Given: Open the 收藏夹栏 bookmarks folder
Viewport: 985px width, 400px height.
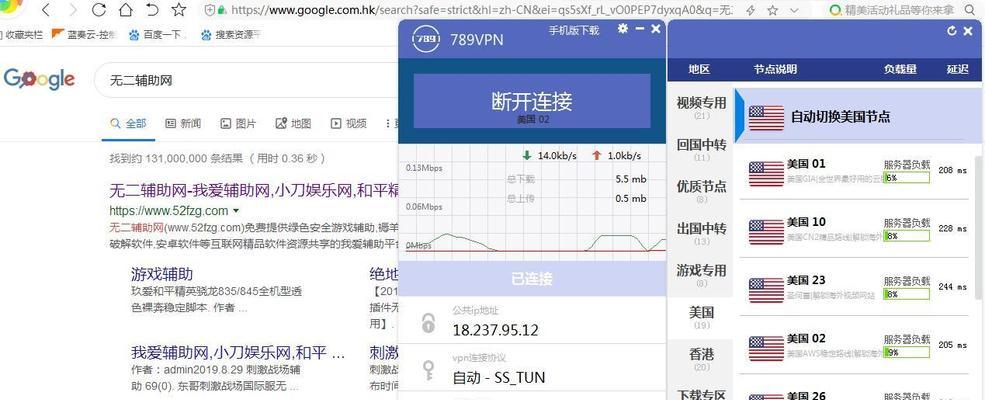Looking at the screenshot, I should point(23,35).
